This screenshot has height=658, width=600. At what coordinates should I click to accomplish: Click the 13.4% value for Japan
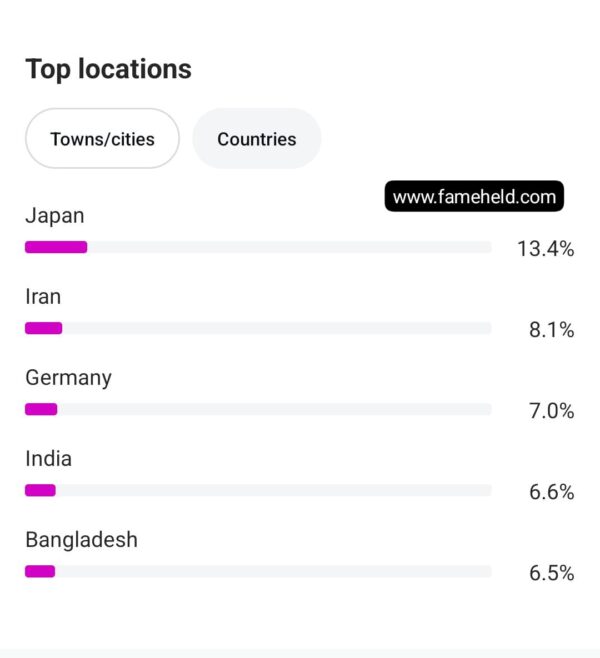[545, 248]
